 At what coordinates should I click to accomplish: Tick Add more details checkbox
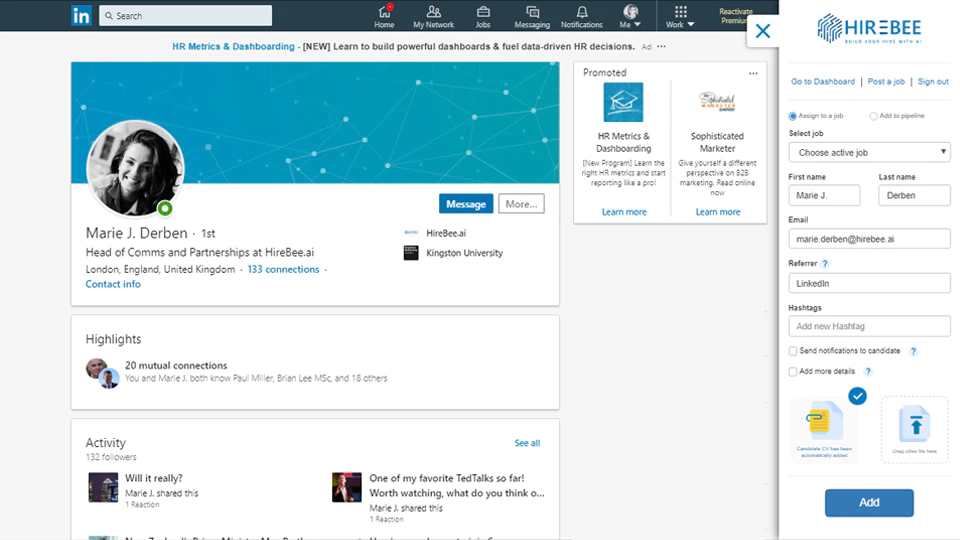coord(793,372)
